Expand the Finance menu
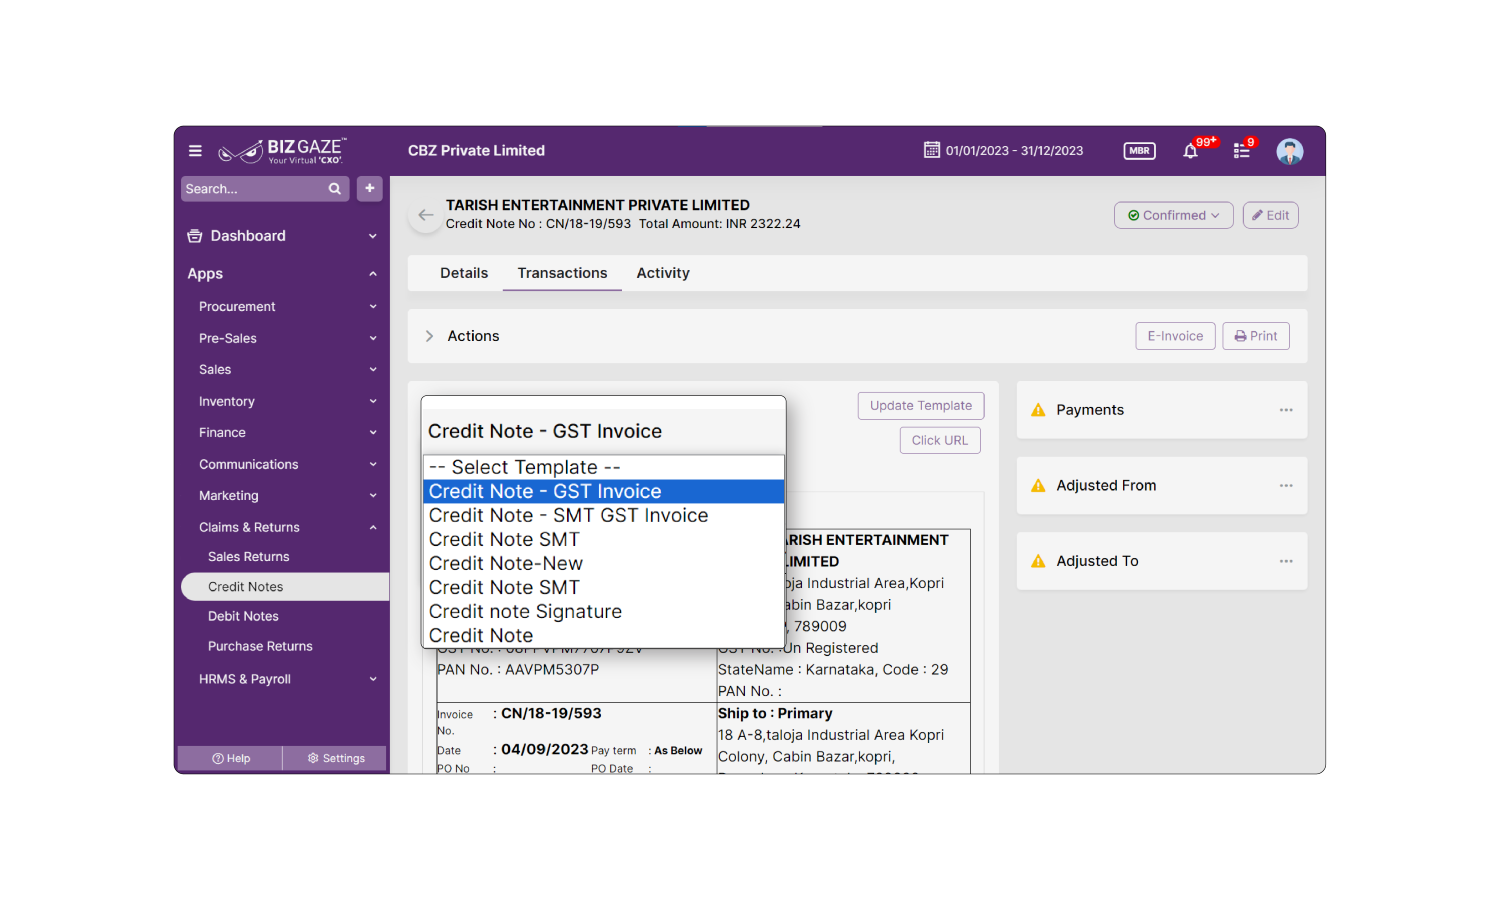Image resolution: width=1500 pixels, height=900 pixels. [373, 433]
